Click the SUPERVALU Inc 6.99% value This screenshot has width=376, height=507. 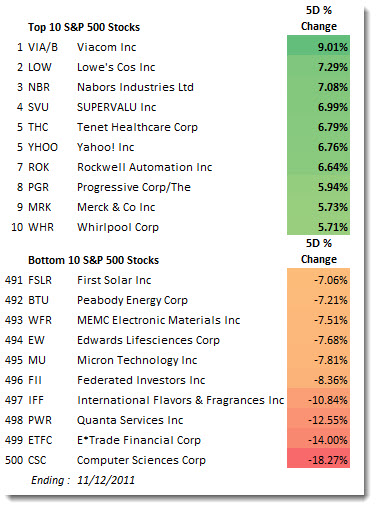tap(318, 107)
